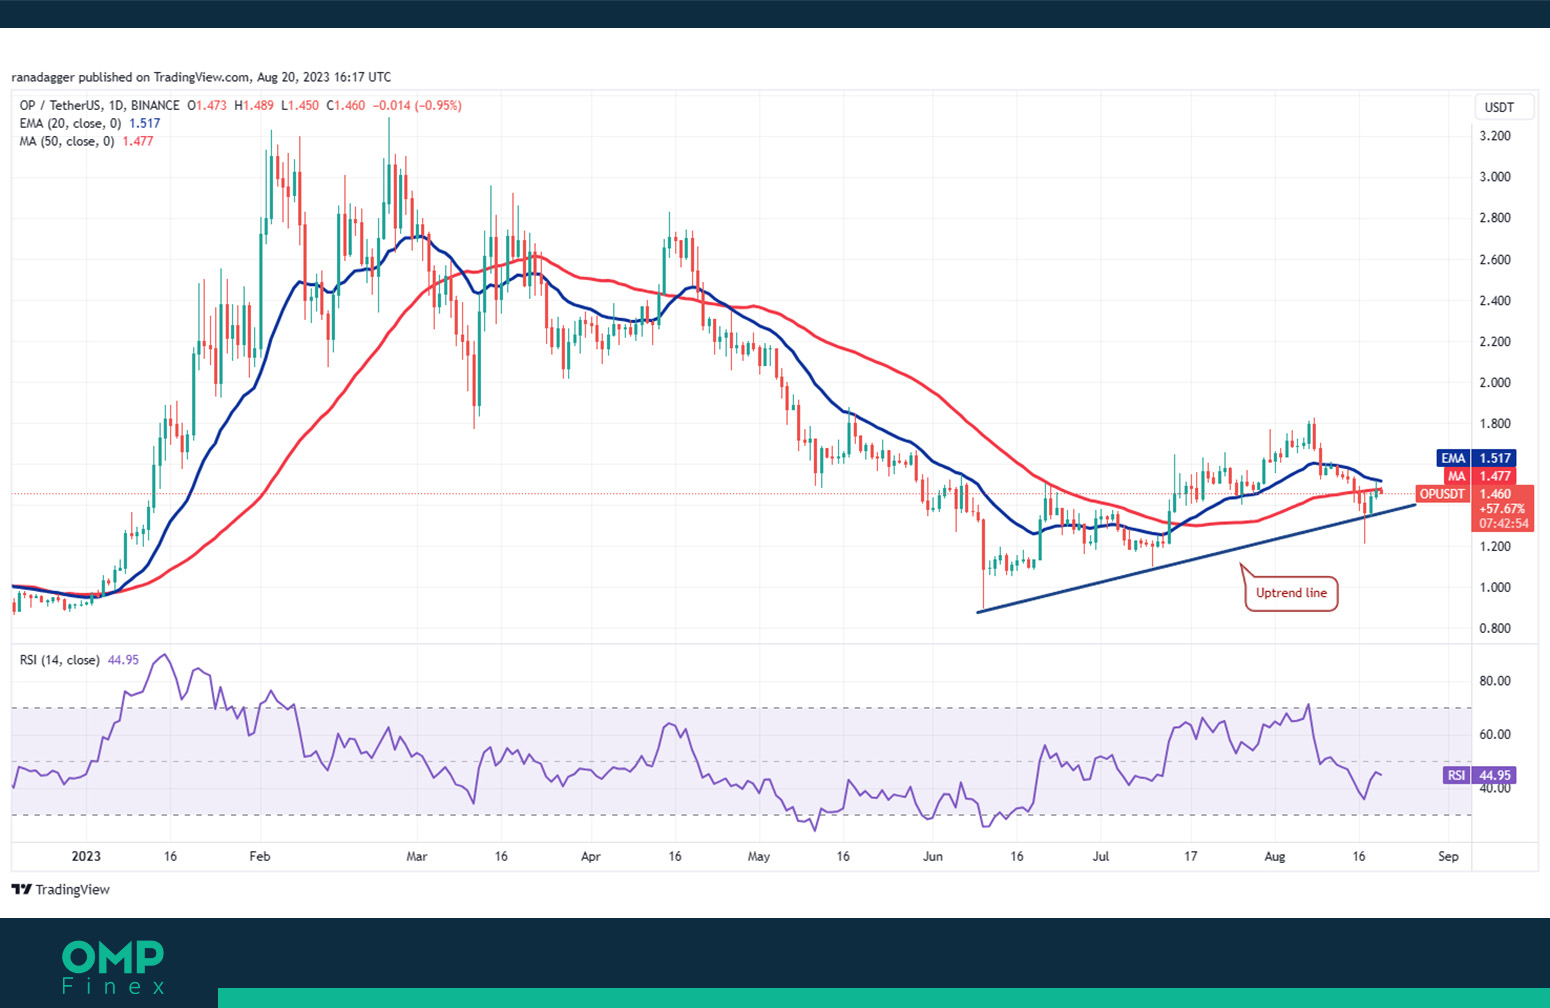Viewport: 1550px width, 1008px height.
Task: Click the OMP Finex logo
Action: pyautogui.click(x=113, y=968)
